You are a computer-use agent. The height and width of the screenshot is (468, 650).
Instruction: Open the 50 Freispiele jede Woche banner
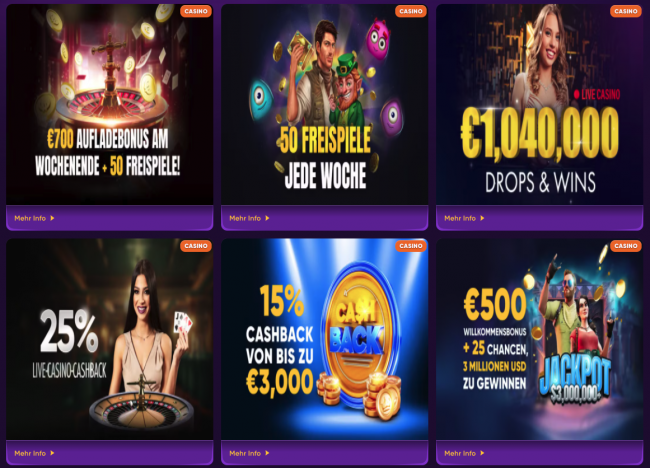click(325, 104)
